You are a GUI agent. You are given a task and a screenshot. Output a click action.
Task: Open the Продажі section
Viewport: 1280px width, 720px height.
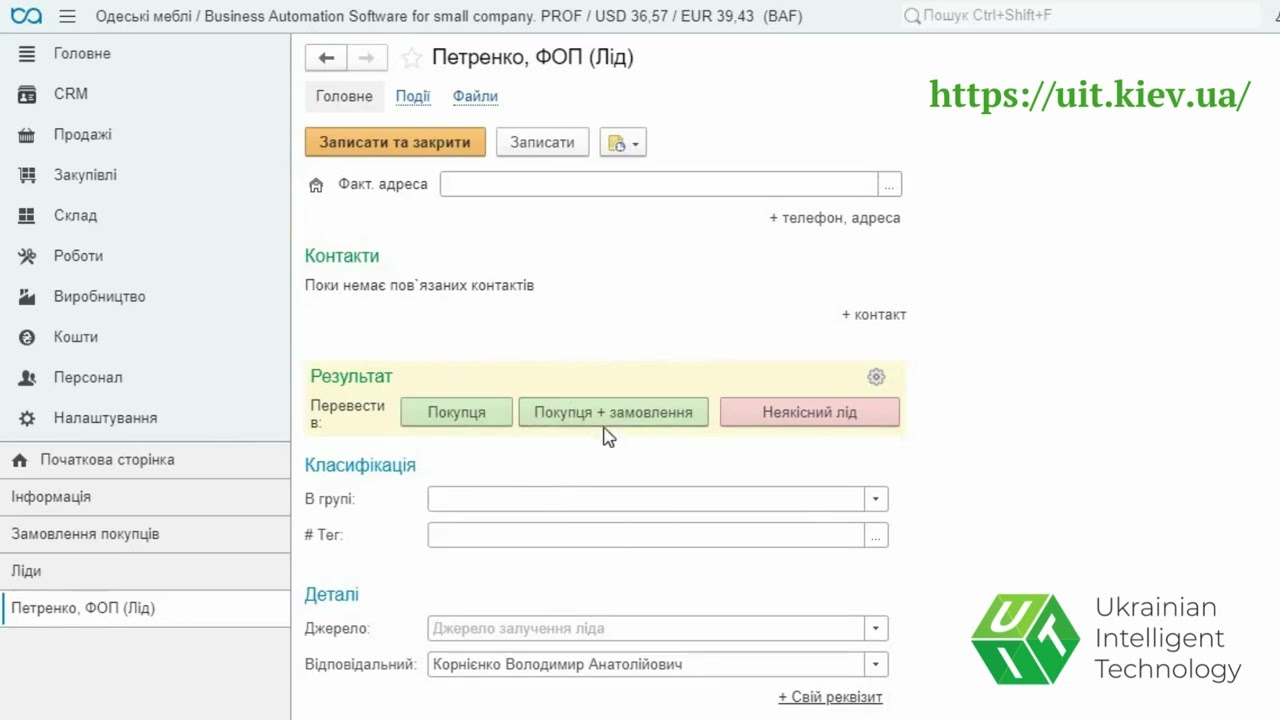(x=145, y=135)
